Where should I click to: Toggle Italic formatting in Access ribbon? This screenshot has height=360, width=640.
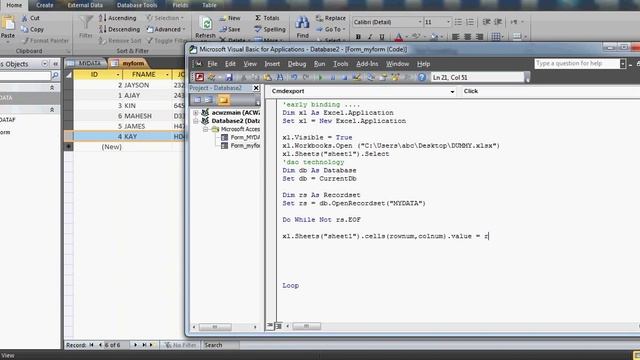[370, 37]
